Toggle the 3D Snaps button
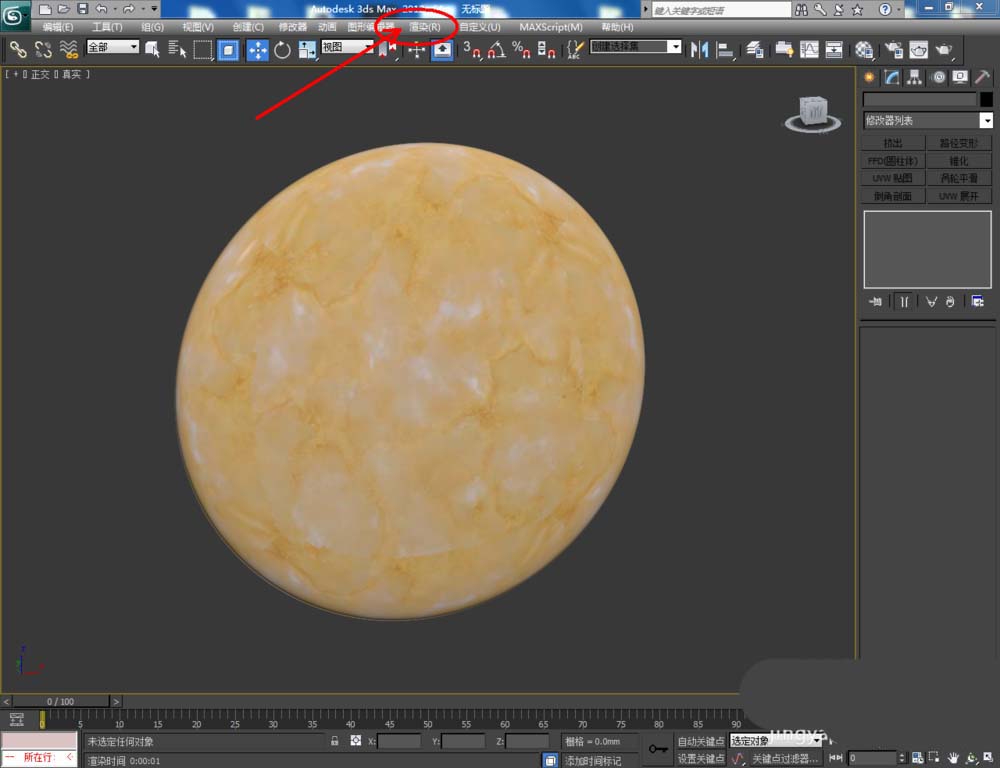This screenshot has height=768, width=1000. [x=472, y=50]
